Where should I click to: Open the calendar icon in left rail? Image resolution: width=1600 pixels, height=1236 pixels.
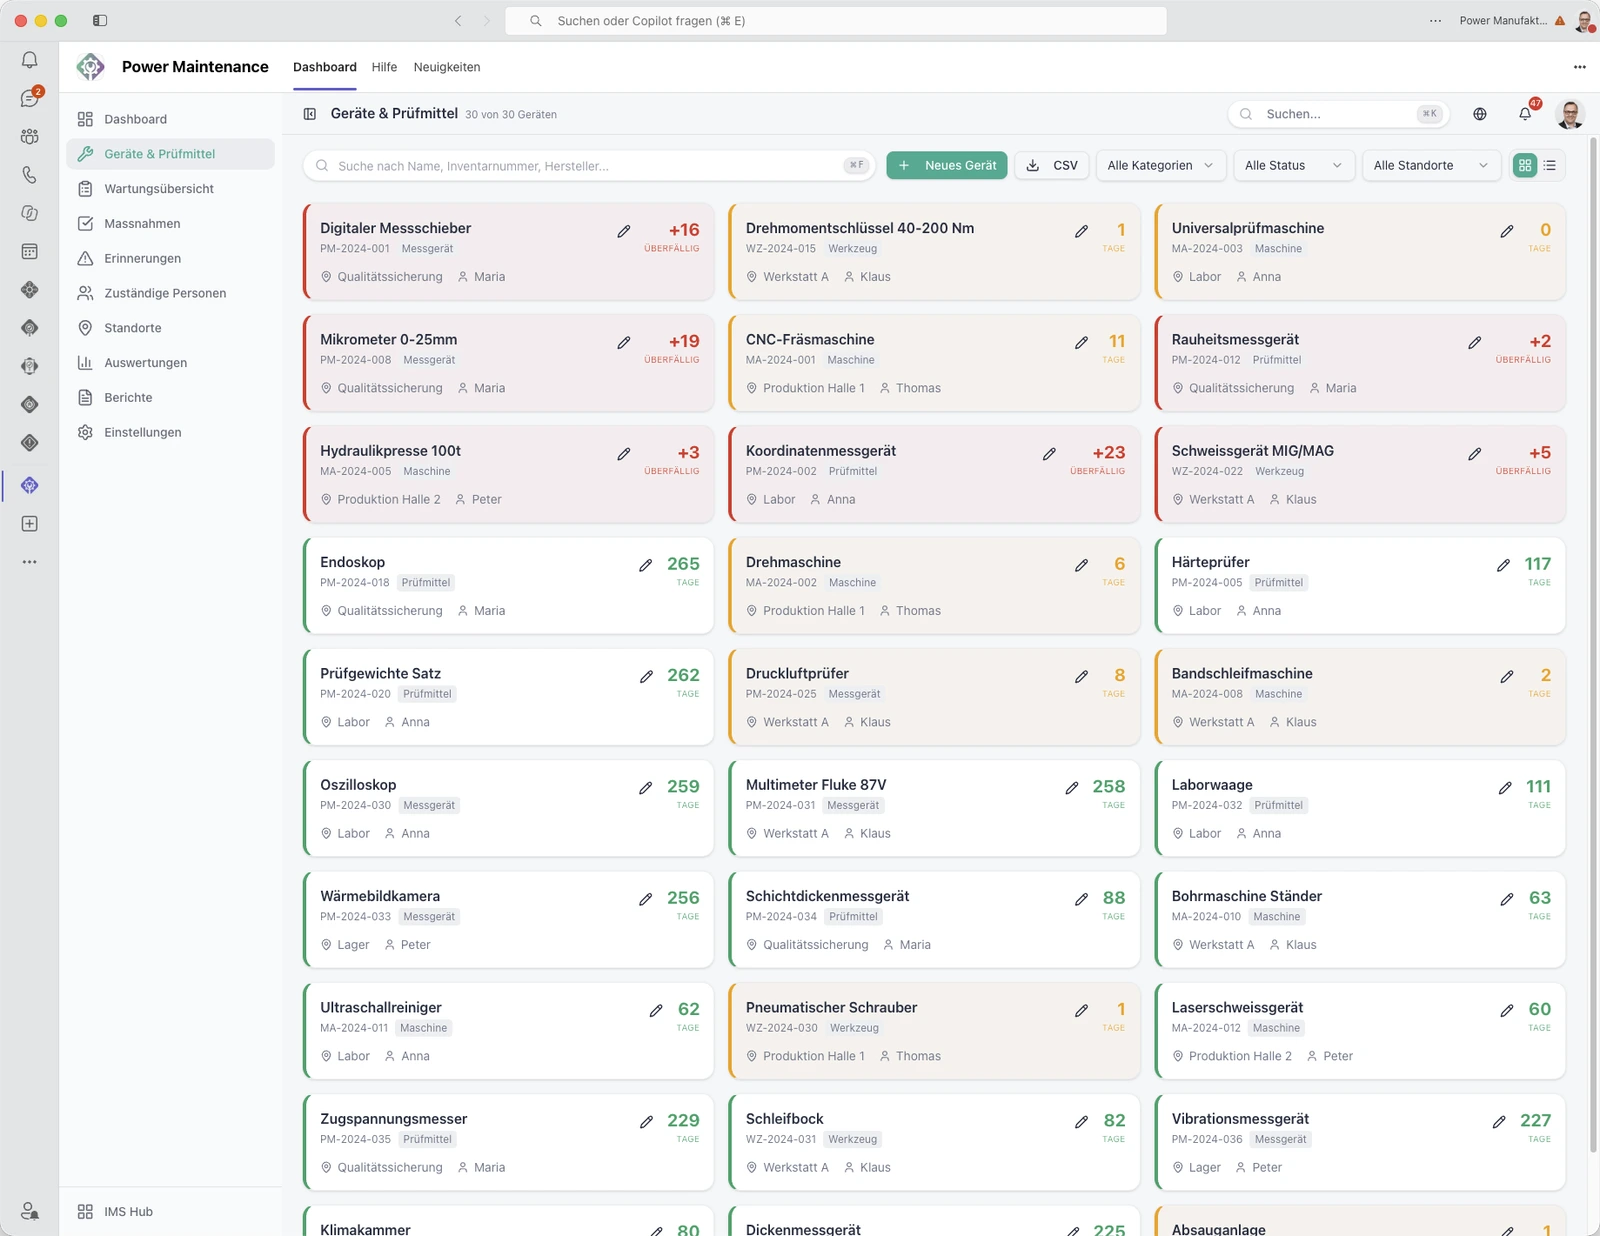pos(30,251)
